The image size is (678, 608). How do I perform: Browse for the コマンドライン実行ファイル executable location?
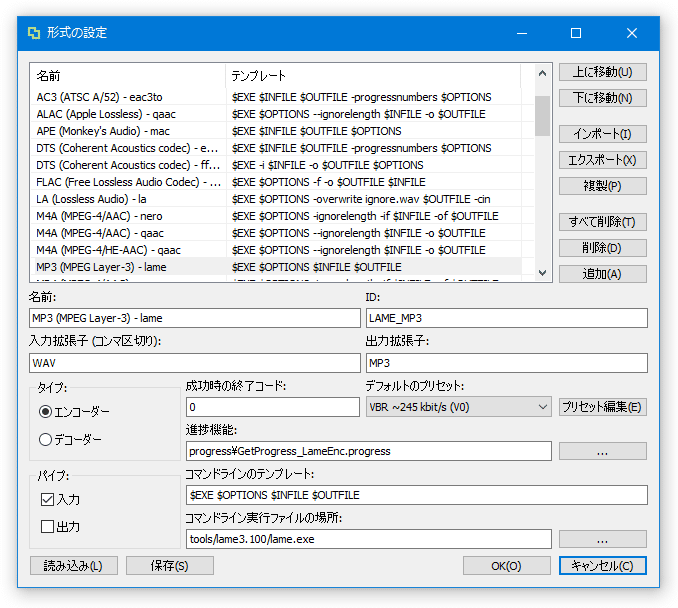point(602,539)
